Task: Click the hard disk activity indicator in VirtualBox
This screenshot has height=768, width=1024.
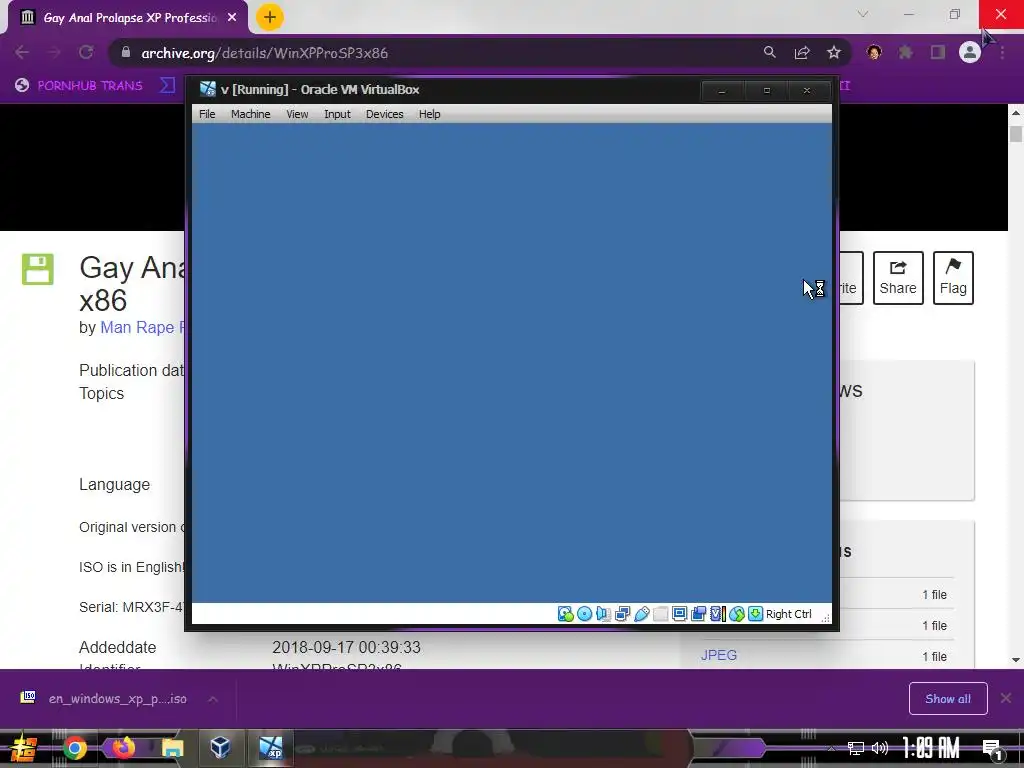Action: pos(566,614)
